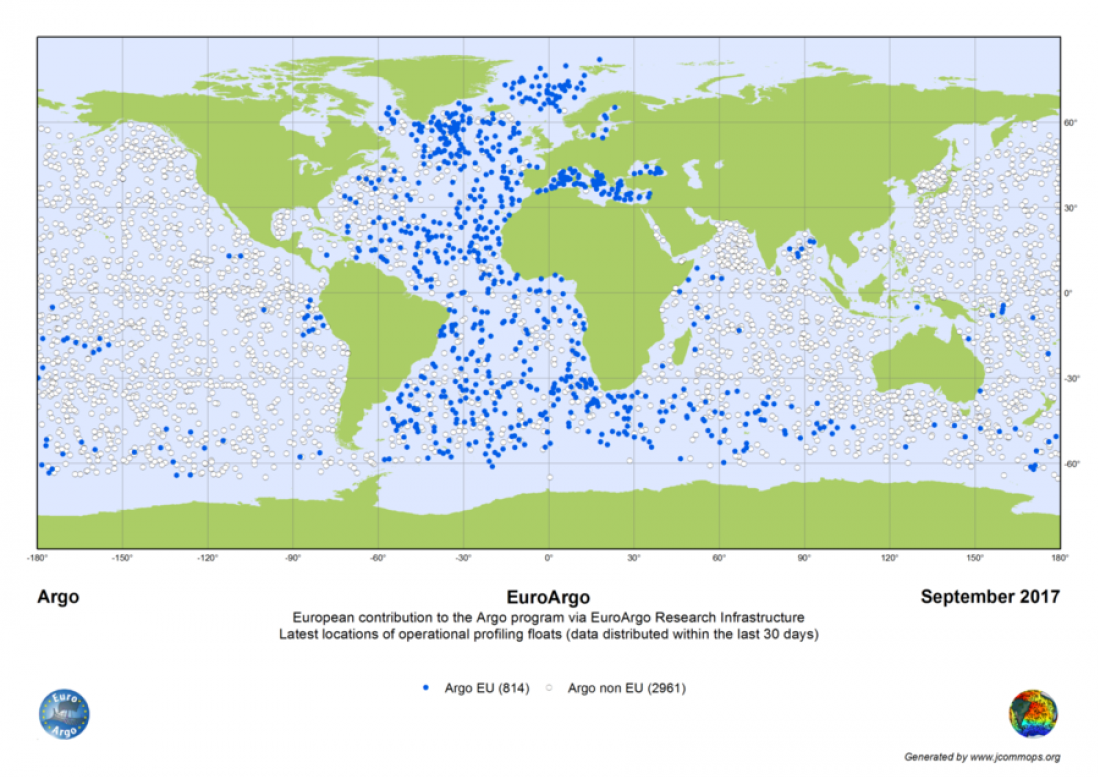Click the white Argo non EU legend dot
Viewport: 1100px width, 779px height.
click(549, 688)
